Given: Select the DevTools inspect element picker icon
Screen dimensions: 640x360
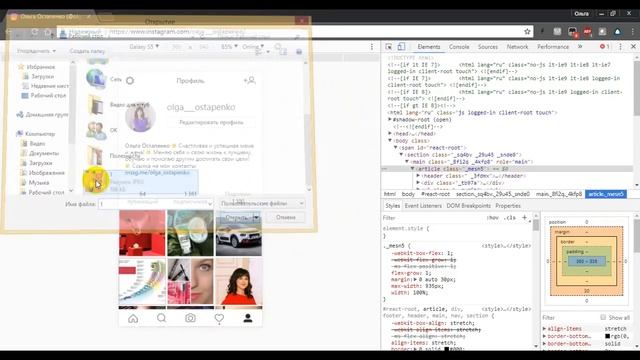Looking at the screenshot, I should pos(389,47).
